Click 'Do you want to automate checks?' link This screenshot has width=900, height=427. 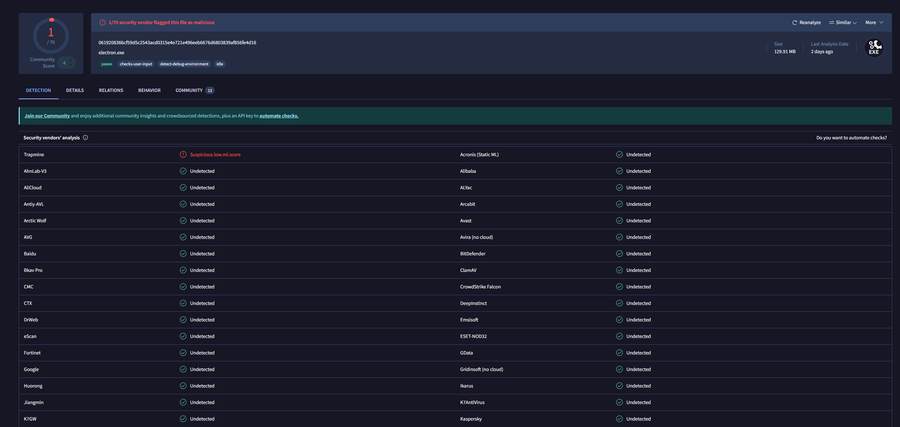(x=851, y=138)
